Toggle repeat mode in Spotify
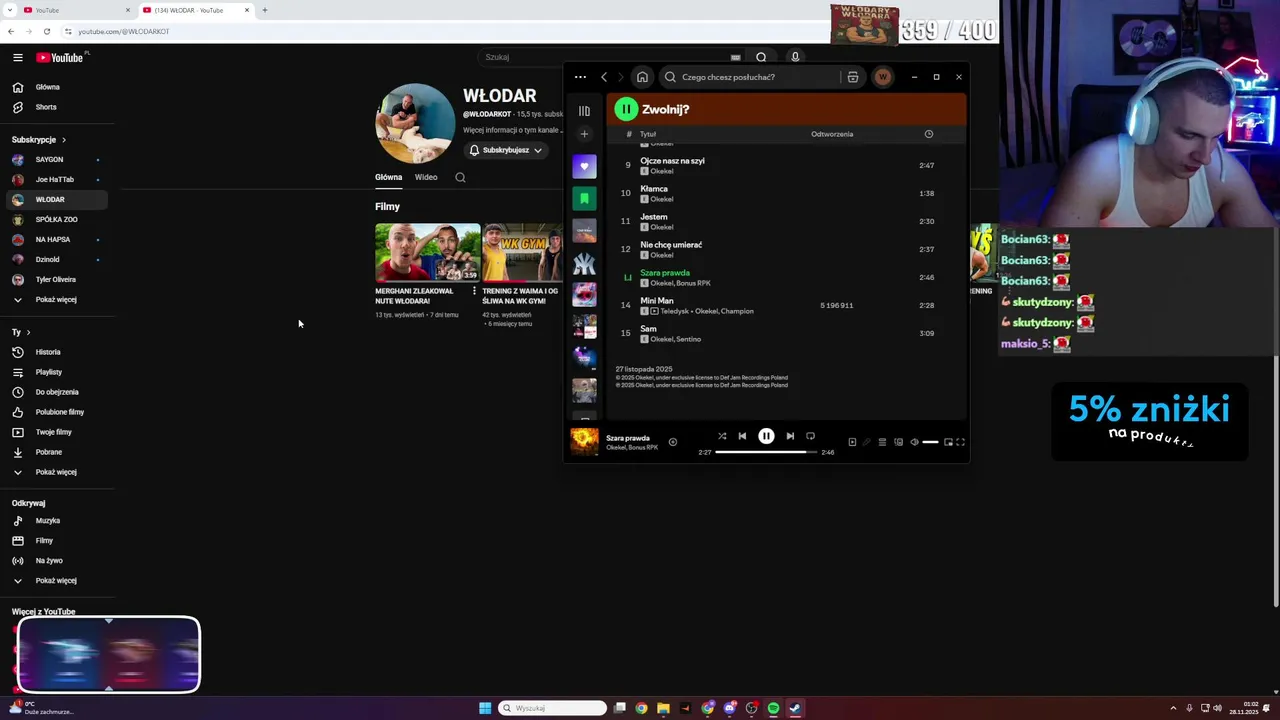 click(x=810, y=436)
